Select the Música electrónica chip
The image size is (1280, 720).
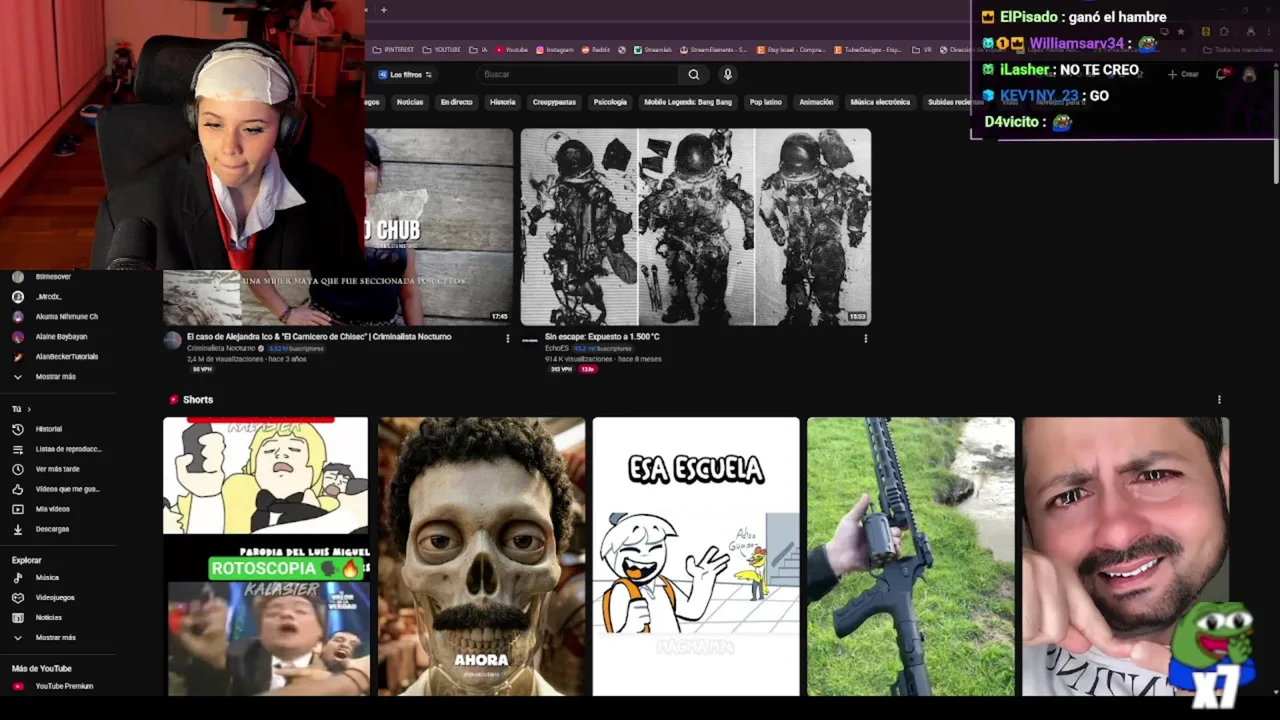[880, 102]
